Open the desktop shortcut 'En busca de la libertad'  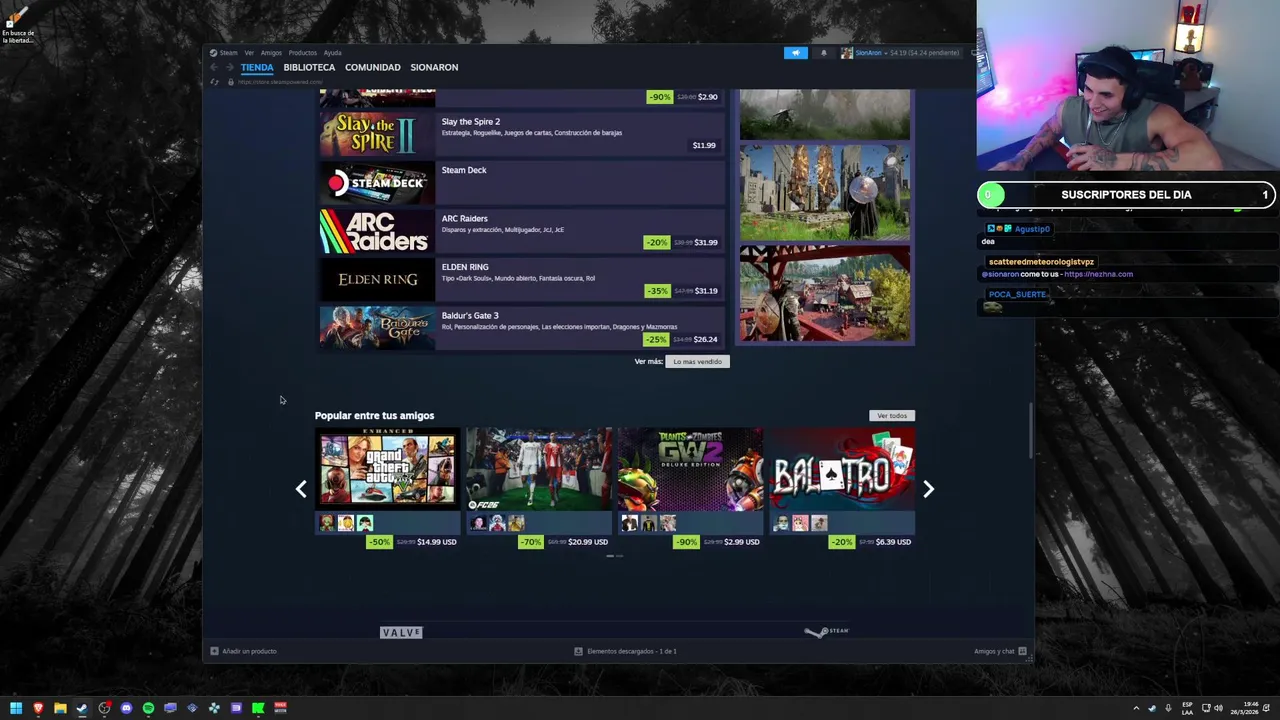[17, 25]
